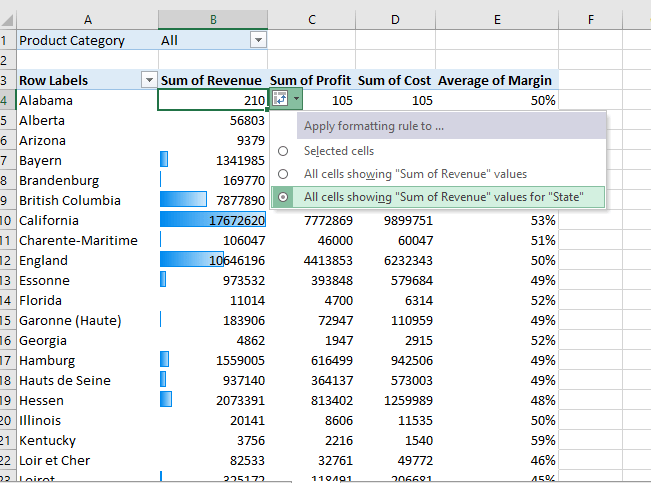651x483 pixels.
Task: Click the Sum of Profit header cell
Action: click(x=312, y=80)
